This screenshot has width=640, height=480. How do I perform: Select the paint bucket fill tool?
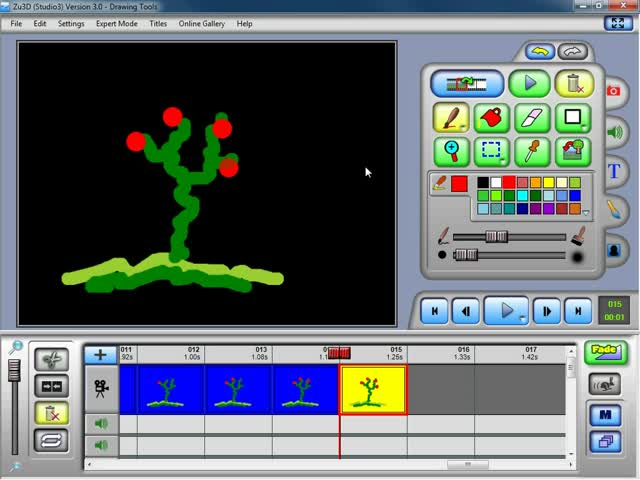click(491, 117)
